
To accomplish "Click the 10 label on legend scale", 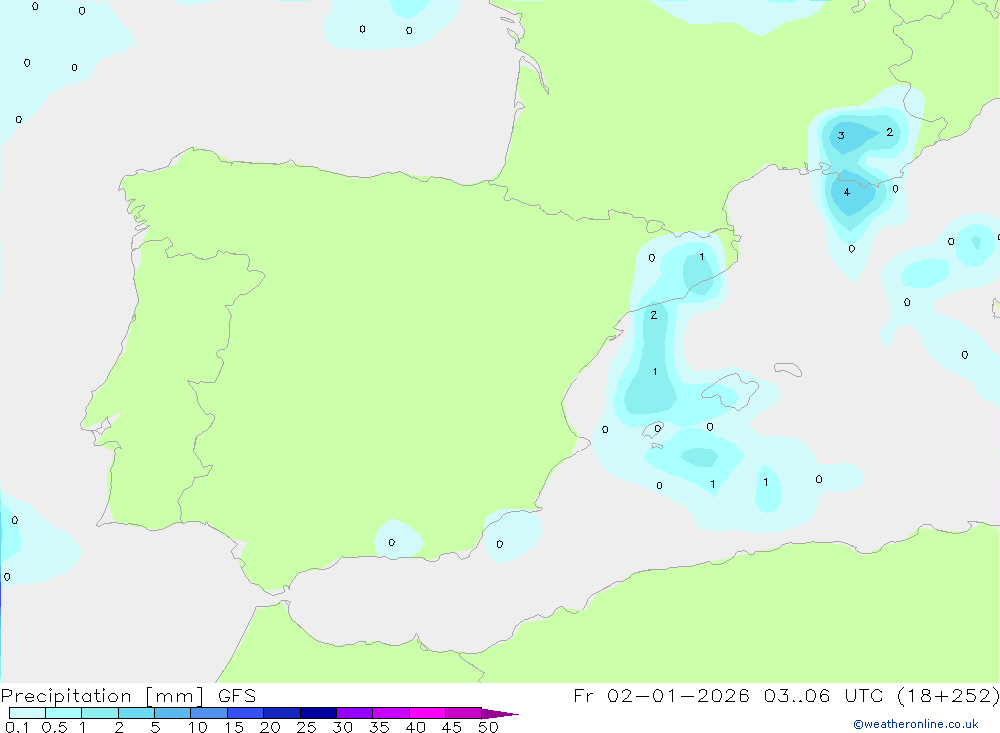I will point(197,727).
